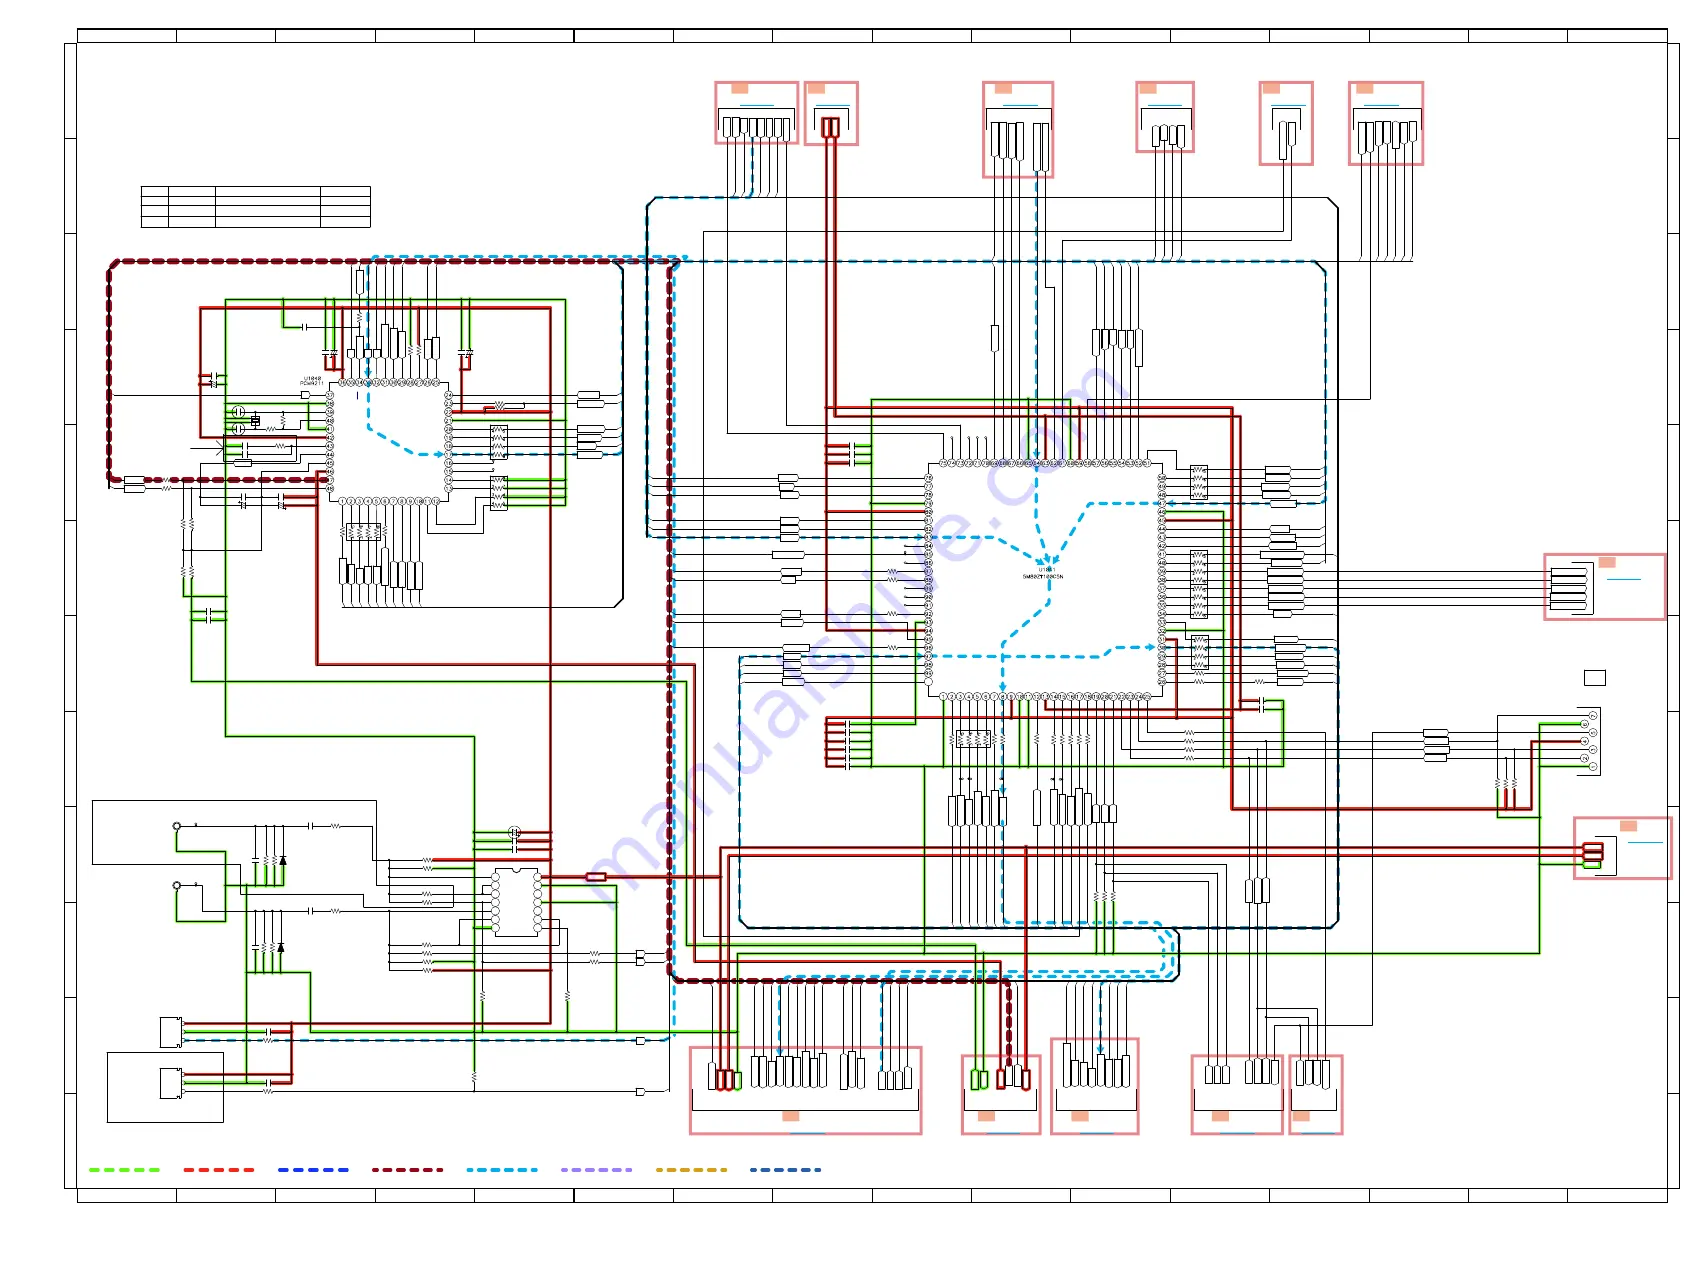This screenshot has width=1701, height=1263.
Task: Select the part label above the smaller square IC
Action: [312, 381]
